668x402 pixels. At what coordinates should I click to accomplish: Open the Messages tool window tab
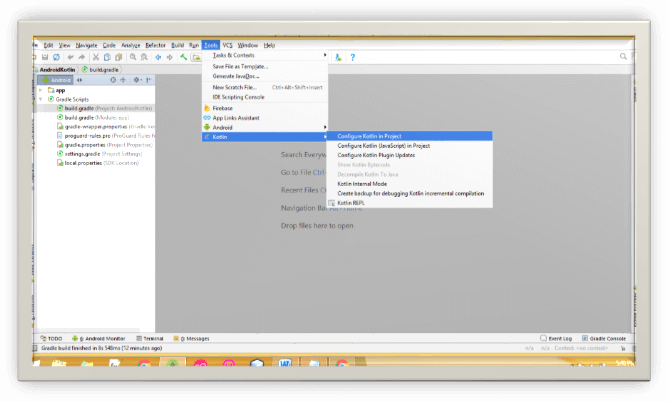pos(191,339)
